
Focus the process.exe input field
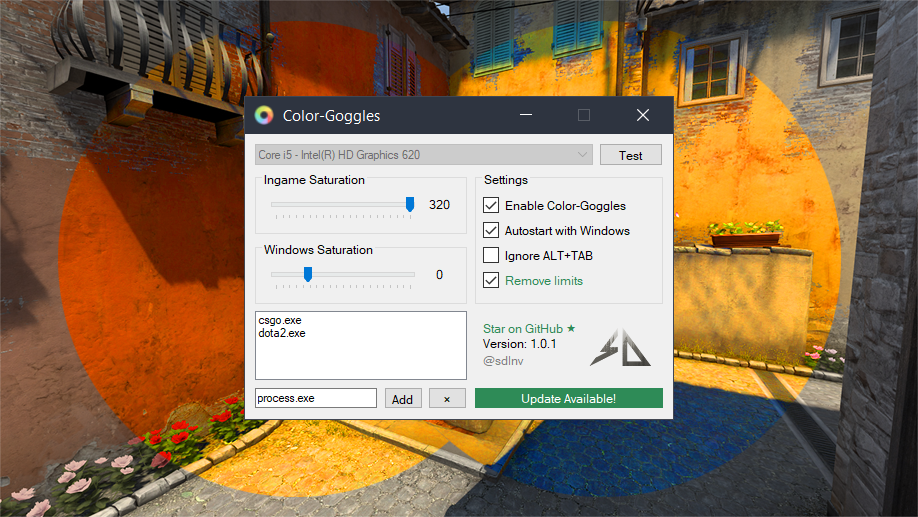[x=316, y=398]
